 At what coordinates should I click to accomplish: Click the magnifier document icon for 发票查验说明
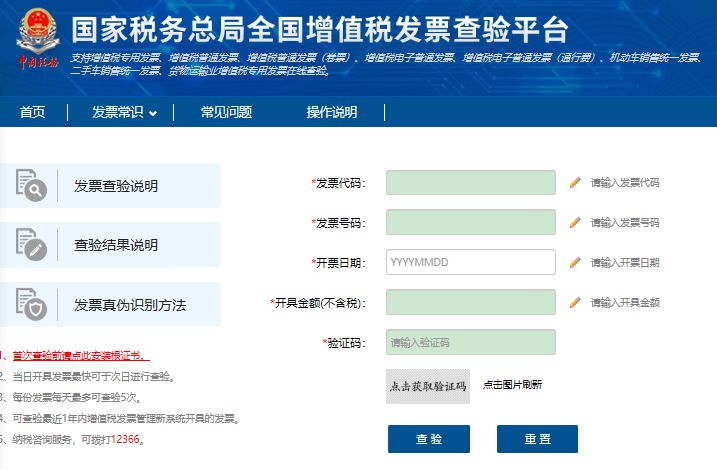coord(31,185)
